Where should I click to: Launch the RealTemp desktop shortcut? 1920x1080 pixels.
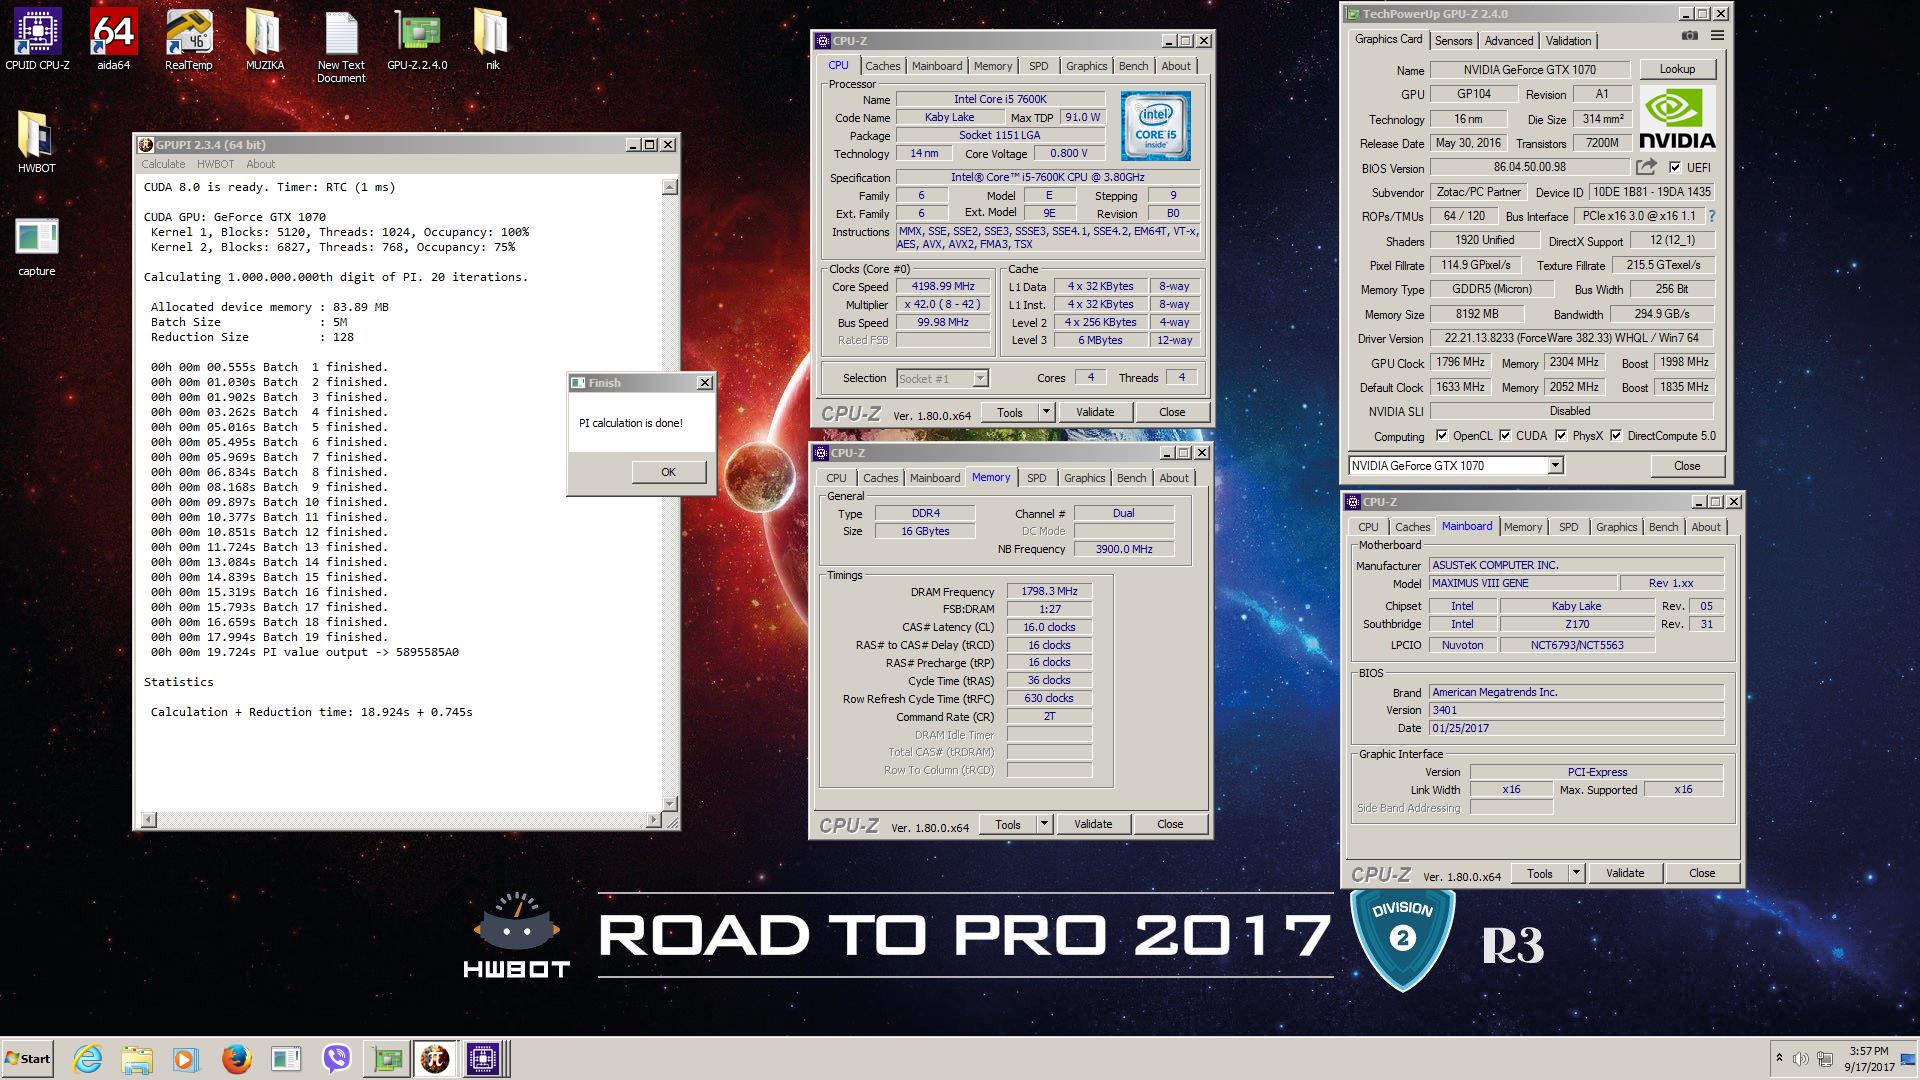click(x=189, y=40)
